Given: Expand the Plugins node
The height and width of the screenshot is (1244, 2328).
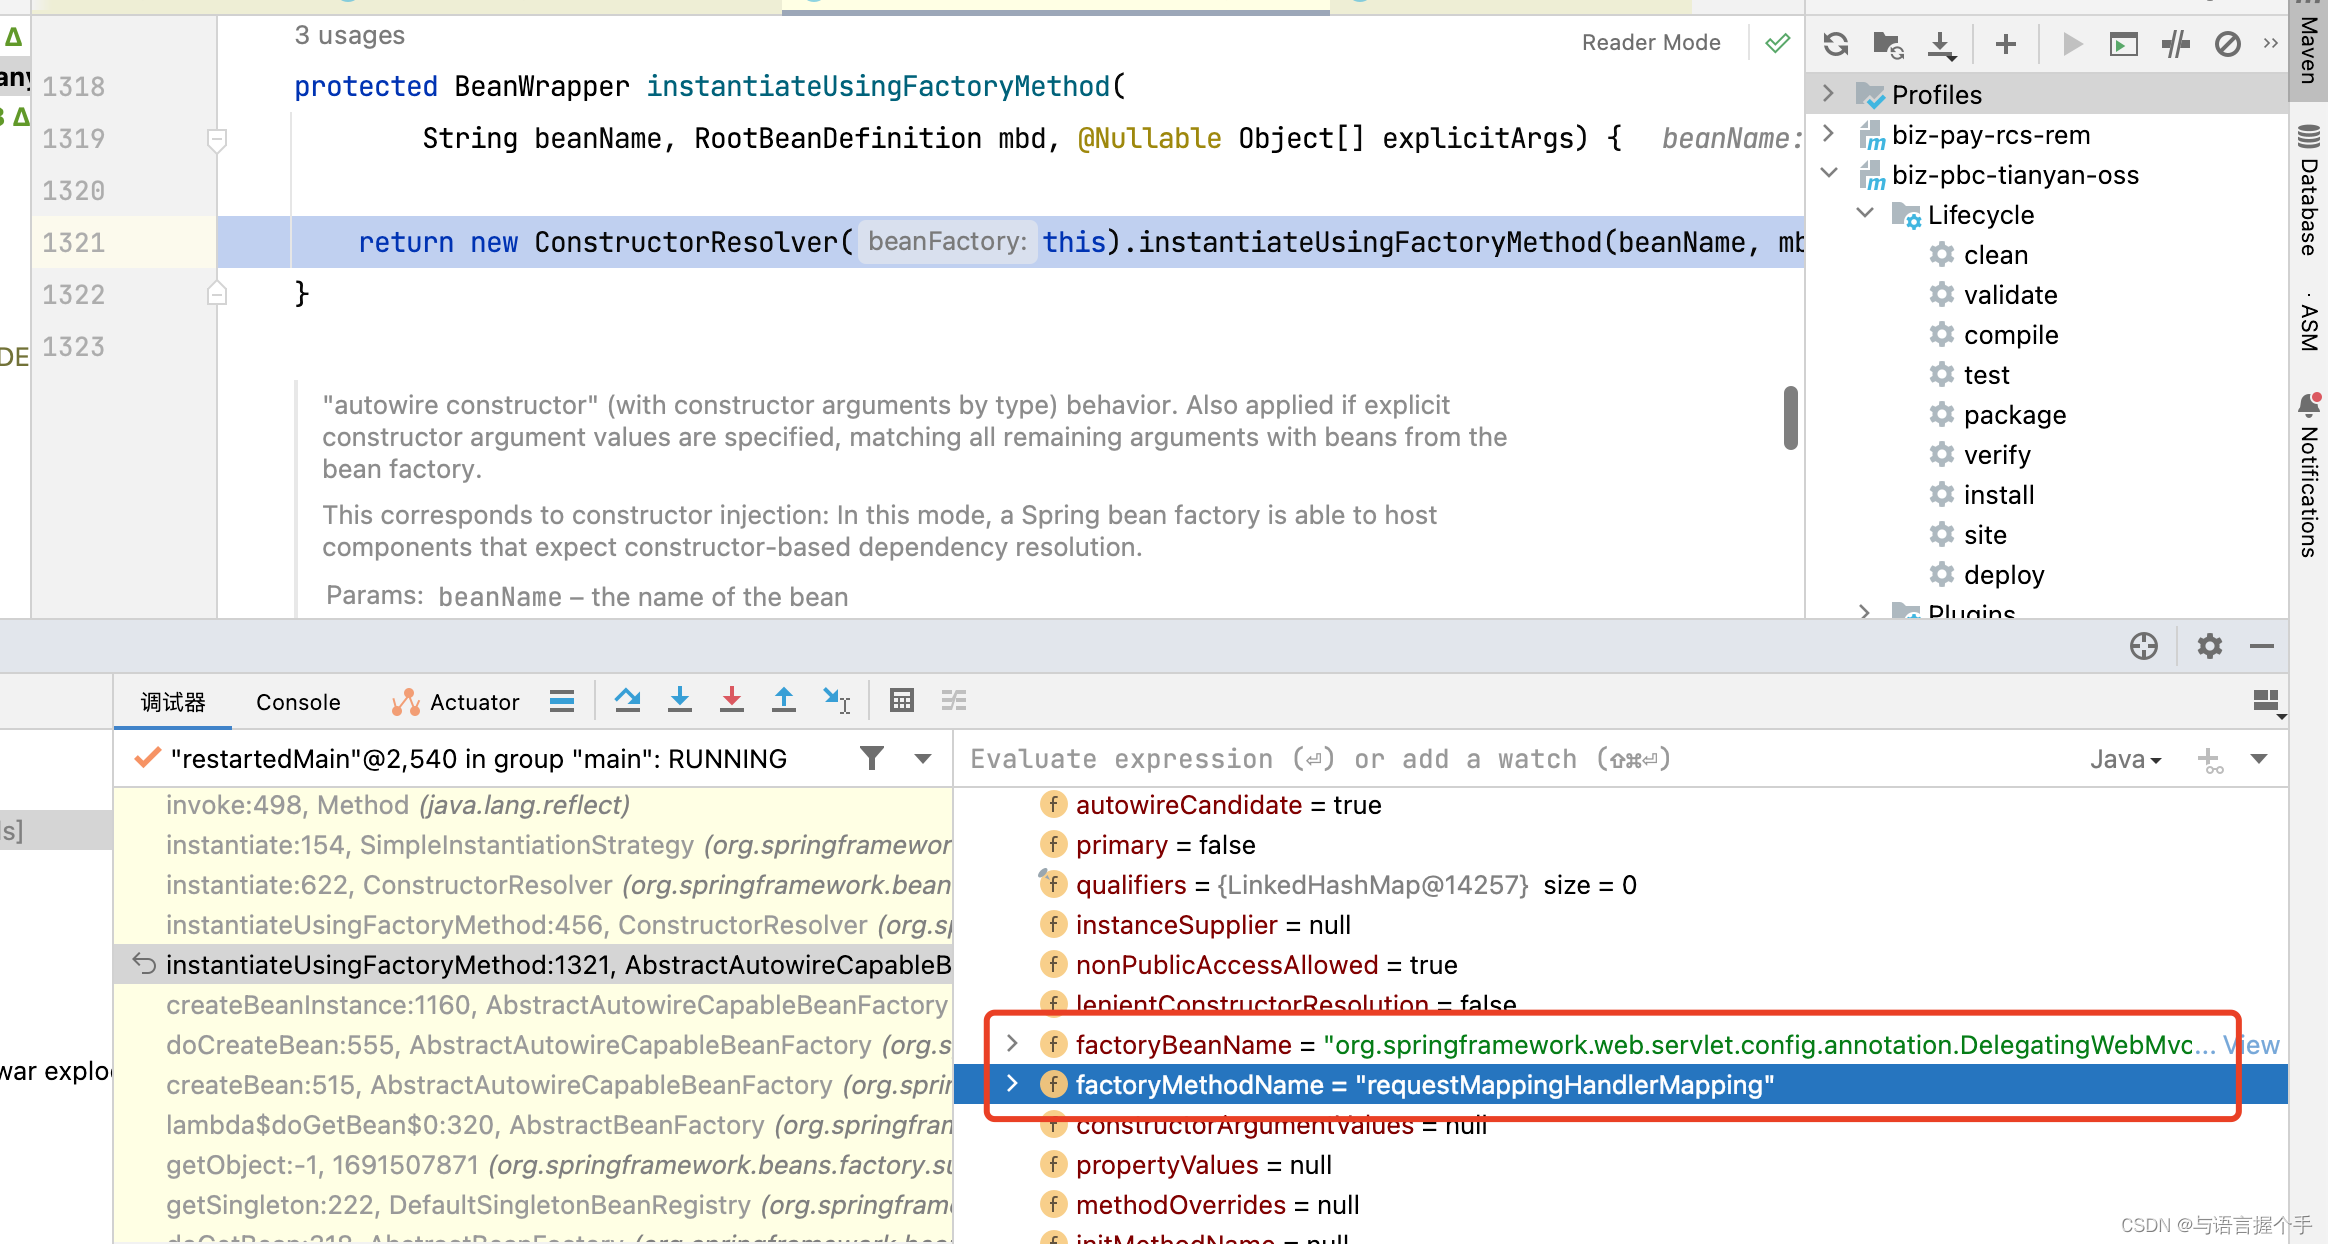Looking at the screenshot, I should coord(1865,610).
